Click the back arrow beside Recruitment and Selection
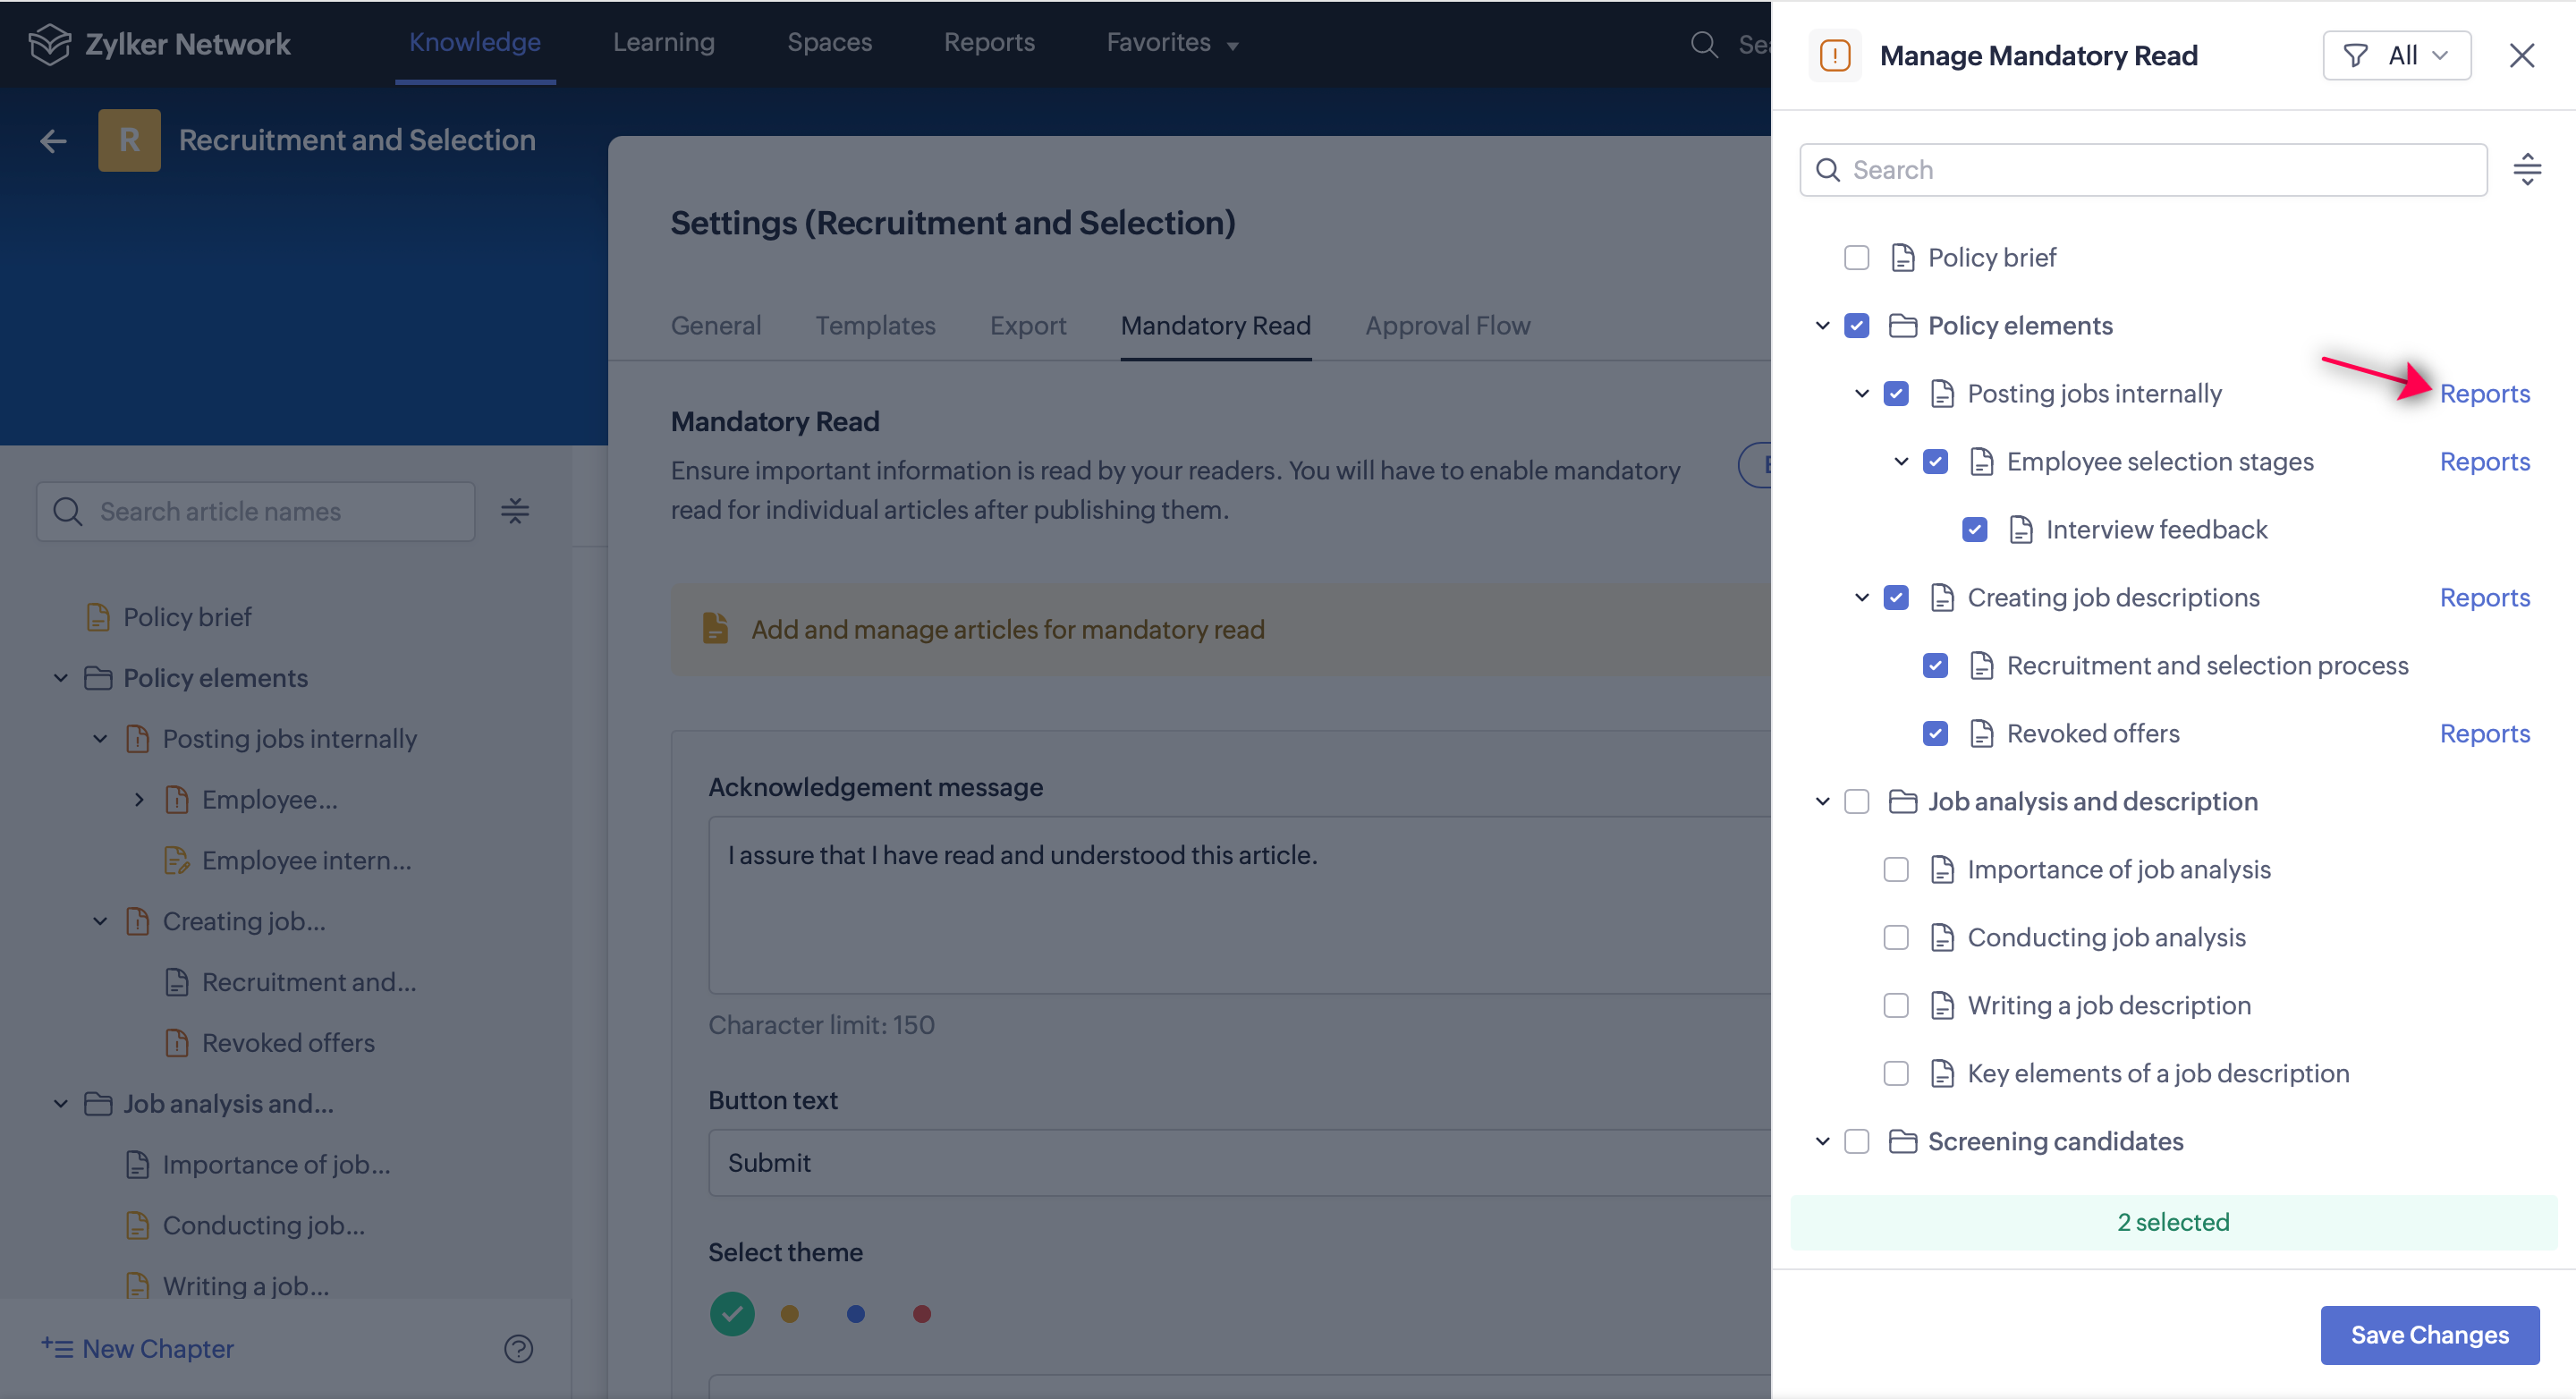Image resolution: width=2576 pixels, height=1399 pixels. [x=53, y=141]
